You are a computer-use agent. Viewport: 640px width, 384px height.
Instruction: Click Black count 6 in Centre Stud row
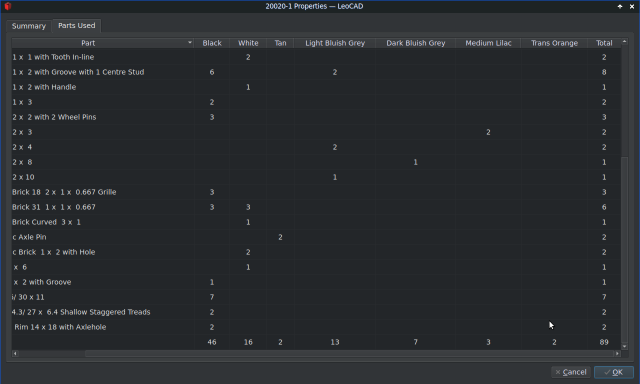(x=212, y=72)
